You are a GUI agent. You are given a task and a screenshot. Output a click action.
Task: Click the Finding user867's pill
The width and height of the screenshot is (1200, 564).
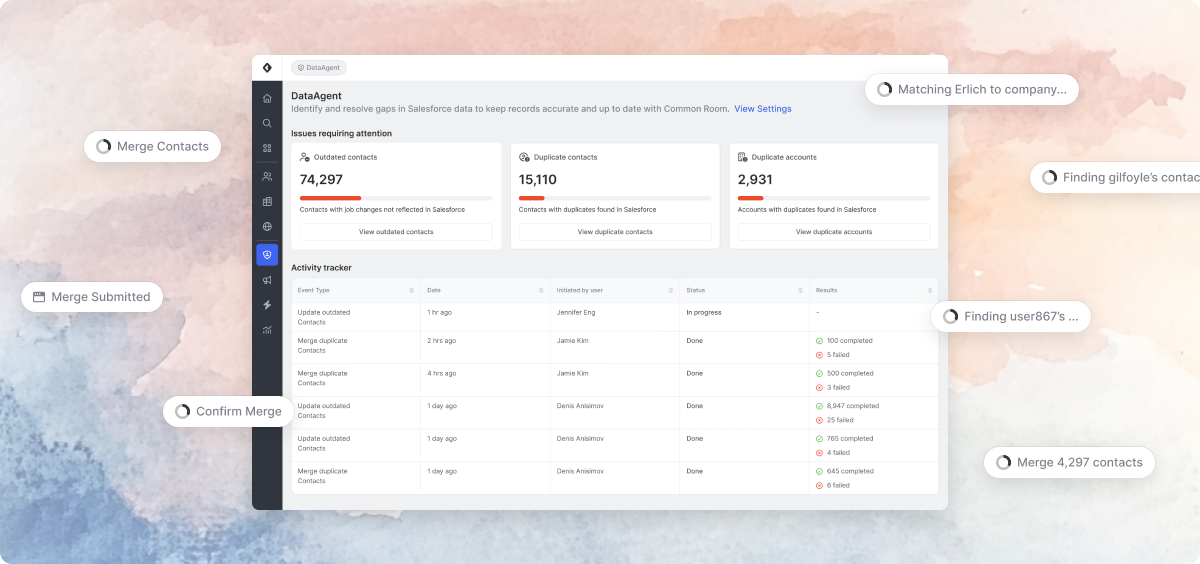(x=1011, y=317)
